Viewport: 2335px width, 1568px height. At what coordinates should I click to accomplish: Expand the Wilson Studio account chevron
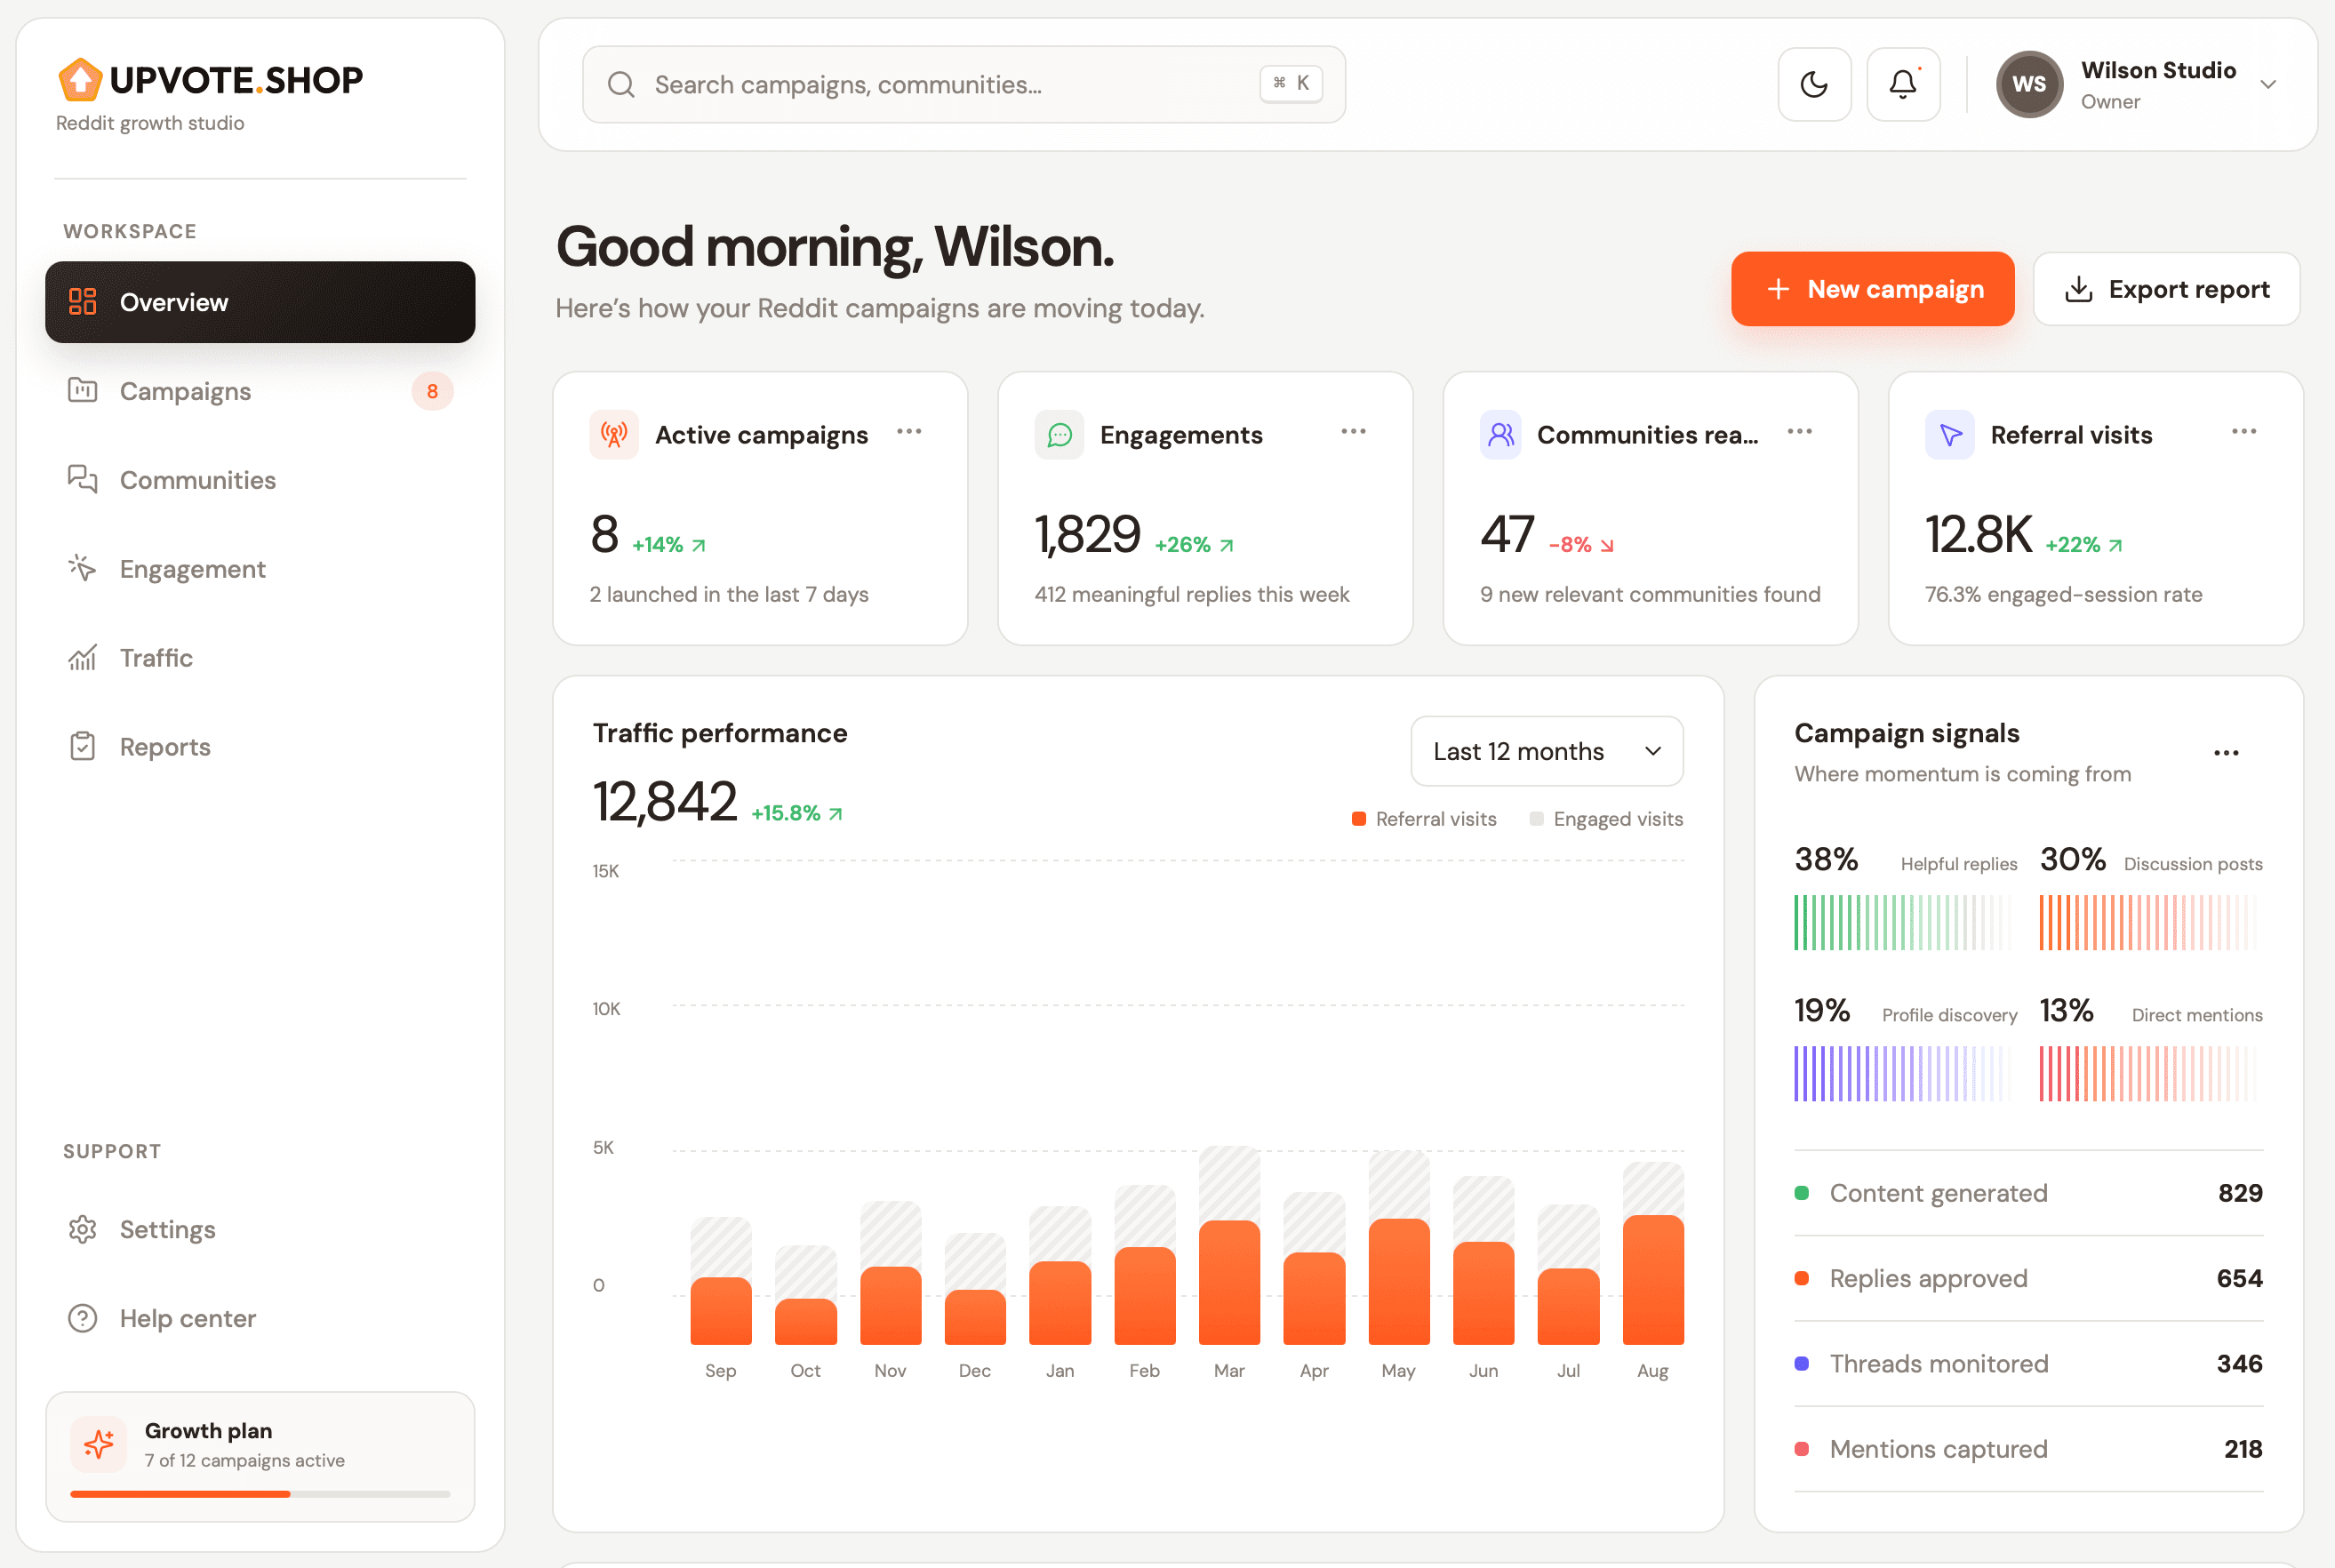(x=2268, y=85)
